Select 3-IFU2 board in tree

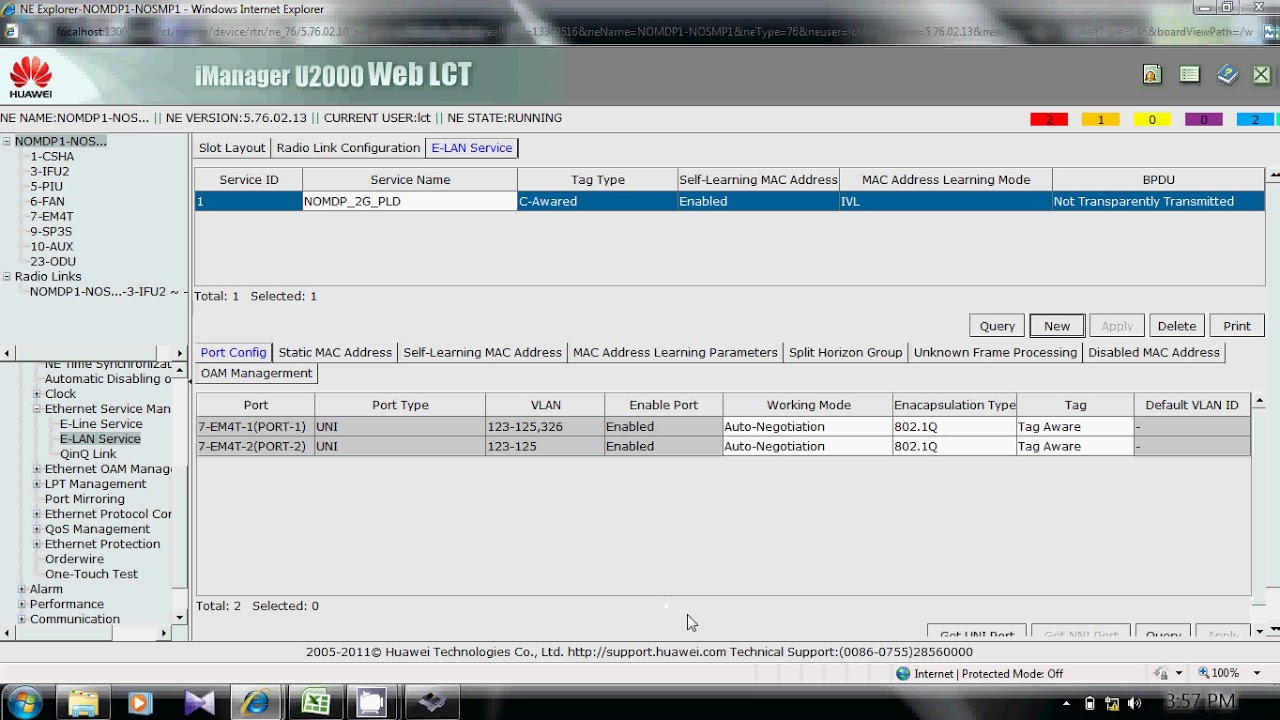click(49, 171)
